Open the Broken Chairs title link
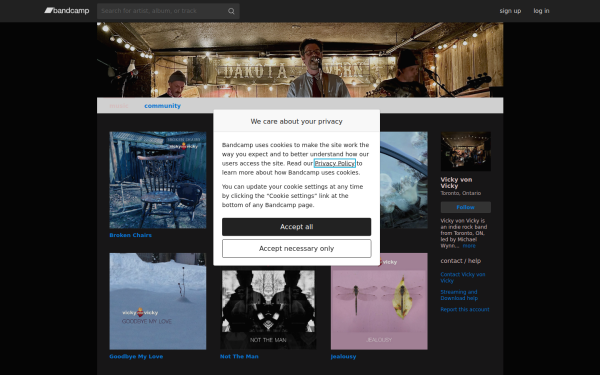The image size is (600, 375). pos(130,235)
